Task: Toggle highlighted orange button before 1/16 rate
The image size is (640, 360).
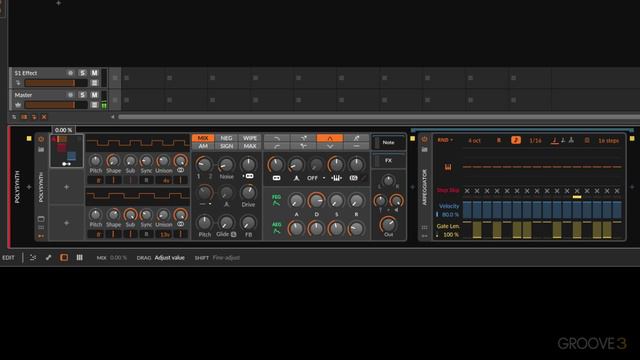Action: [x=516, y=140]
